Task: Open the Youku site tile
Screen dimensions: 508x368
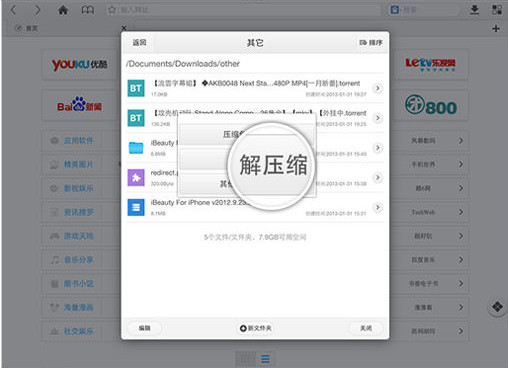Action: (x=80, y=64)
